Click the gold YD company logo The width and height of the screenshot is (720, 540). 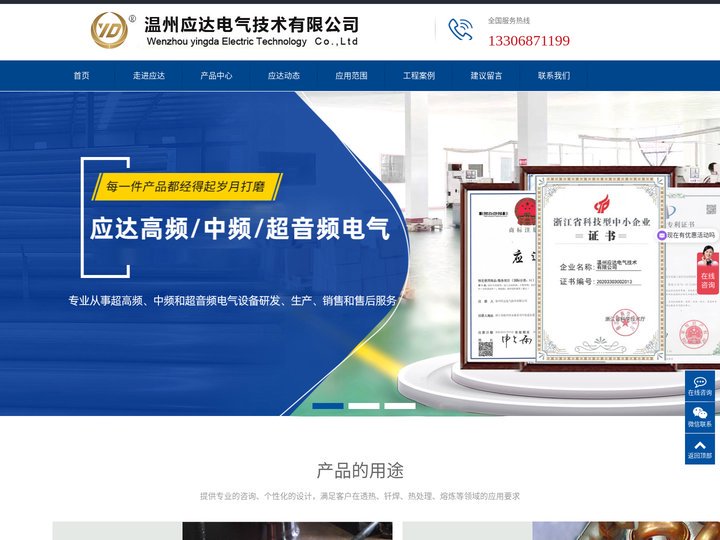[x=109, y=30]
